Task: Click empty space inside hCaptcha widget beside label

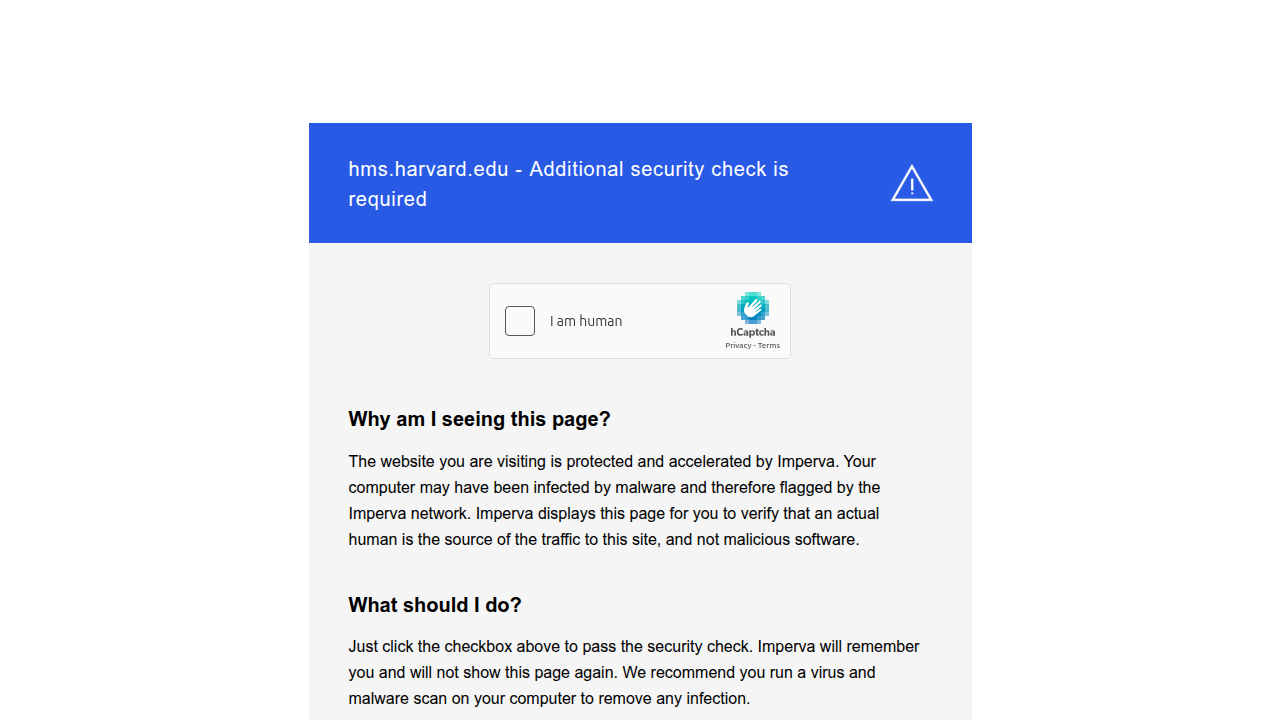Action: click(670, 321)
